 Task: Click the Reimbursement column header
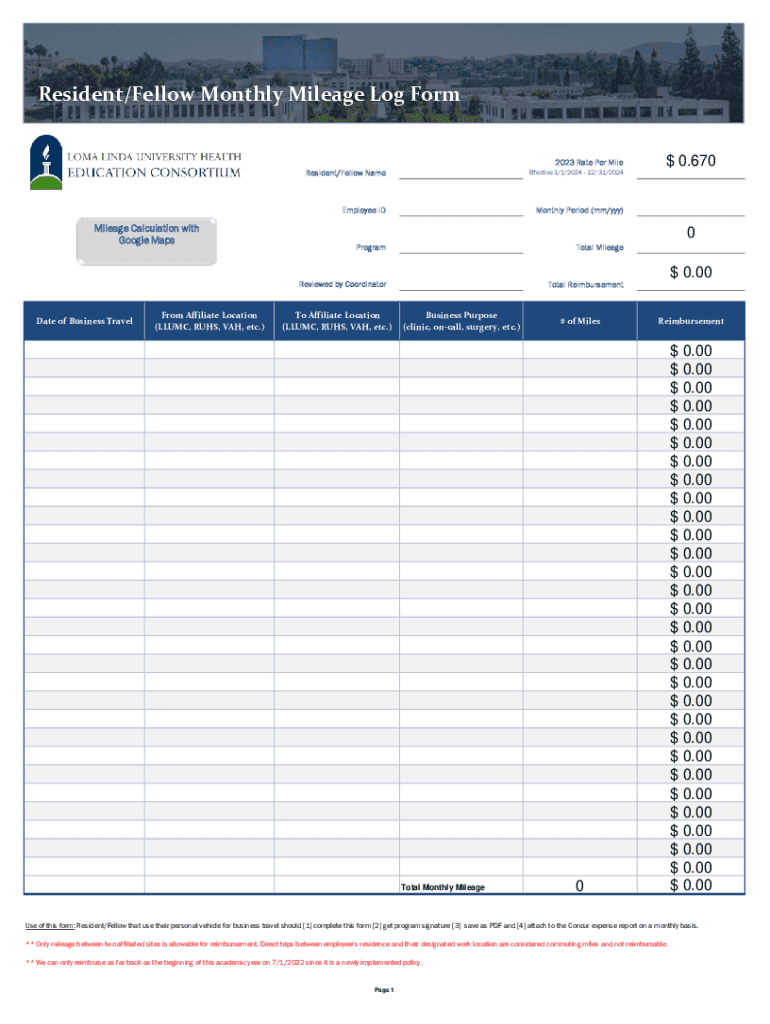click(x=691, y=321)
